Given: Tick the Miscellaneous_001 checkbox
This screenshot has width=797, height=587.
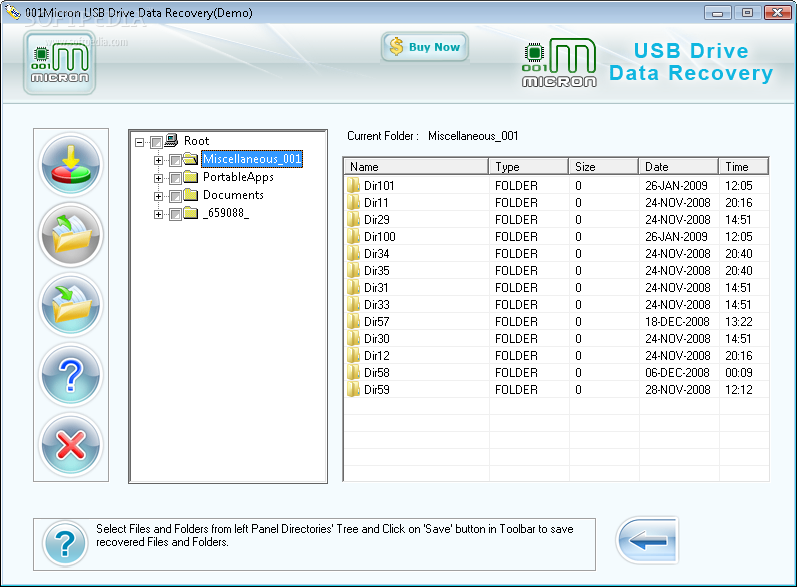Looking at the screenshot, I should coord(175,160).
